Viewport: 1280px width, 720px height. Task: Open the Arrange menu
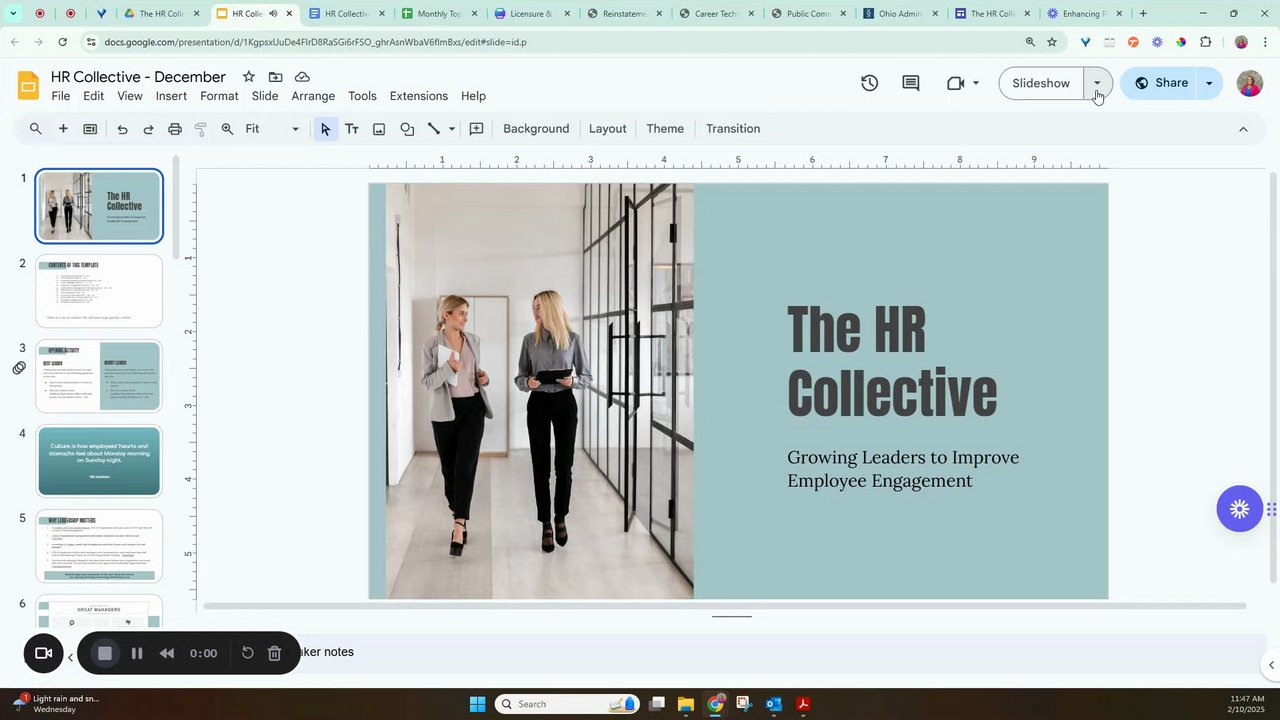click(313, 96)
